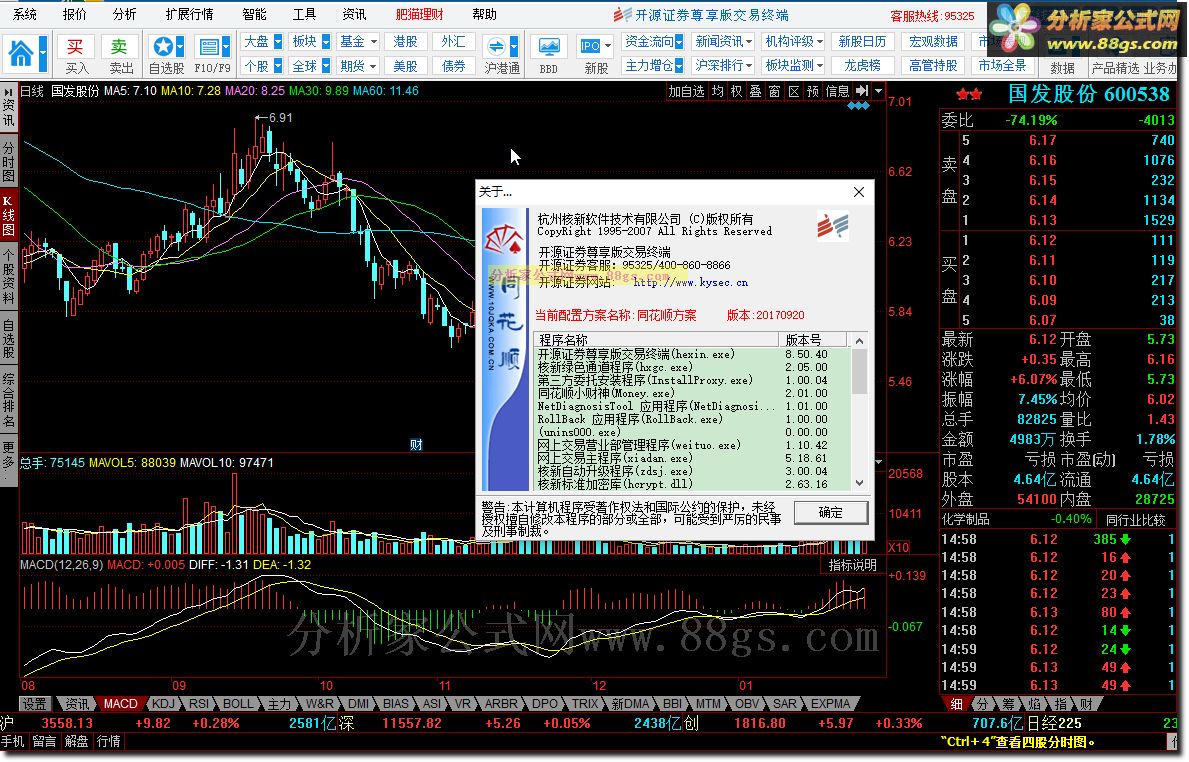Toggle the X10 volume scale label

899,547
